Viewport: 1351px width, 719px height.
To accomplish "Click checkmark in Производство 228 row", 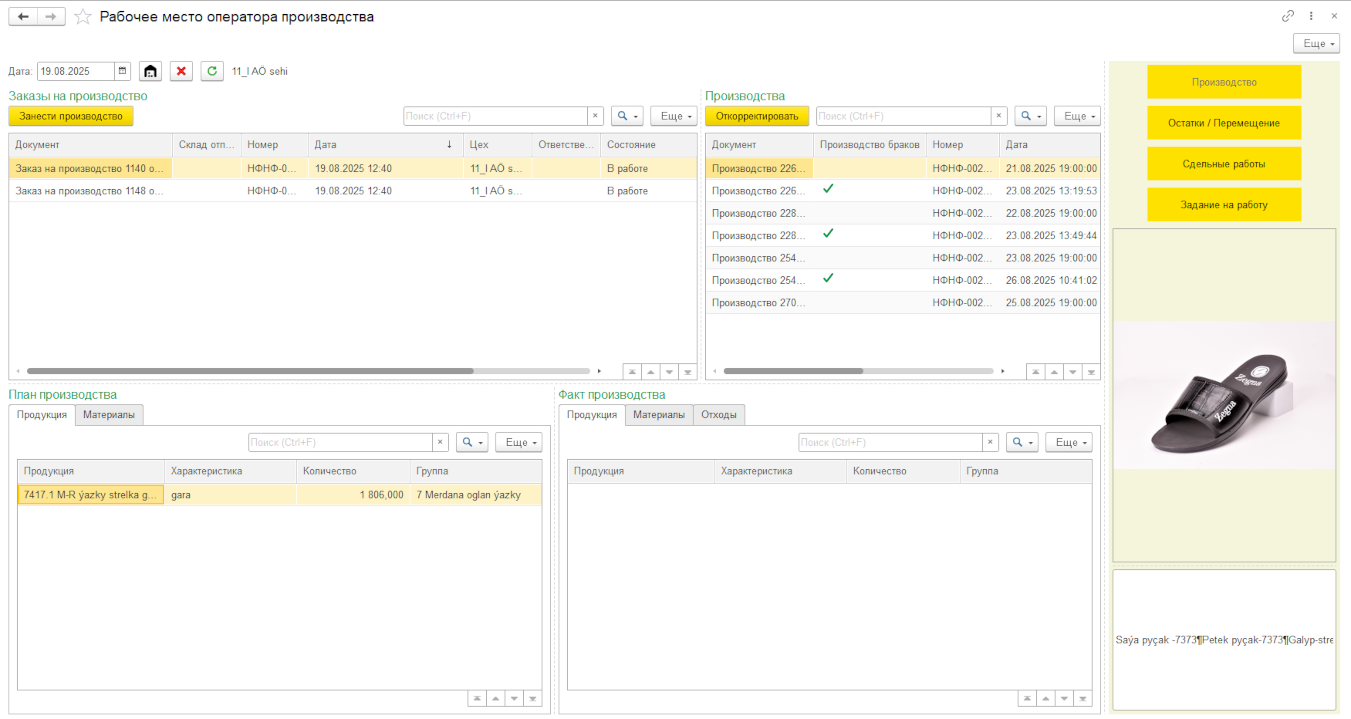I will click(827, 234).
